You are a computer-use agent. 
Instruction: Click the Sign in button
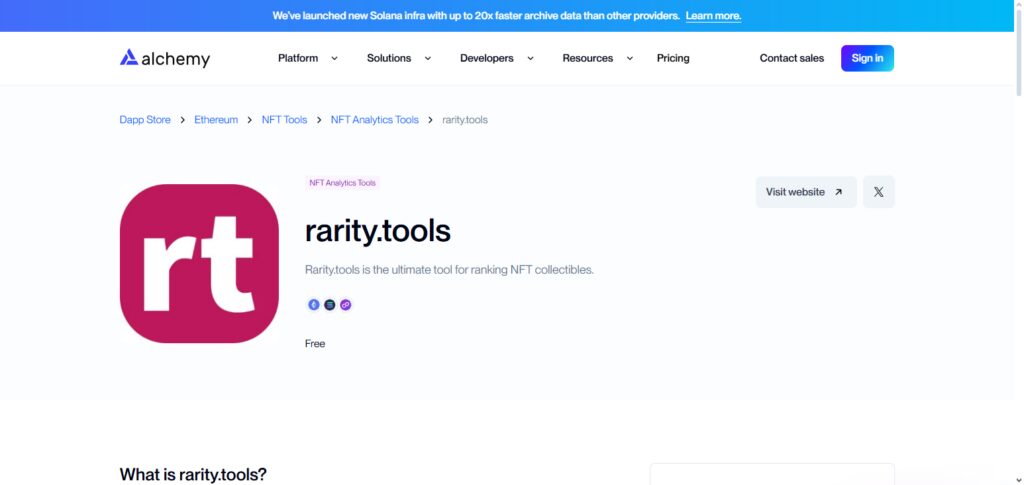pos(867,58)
